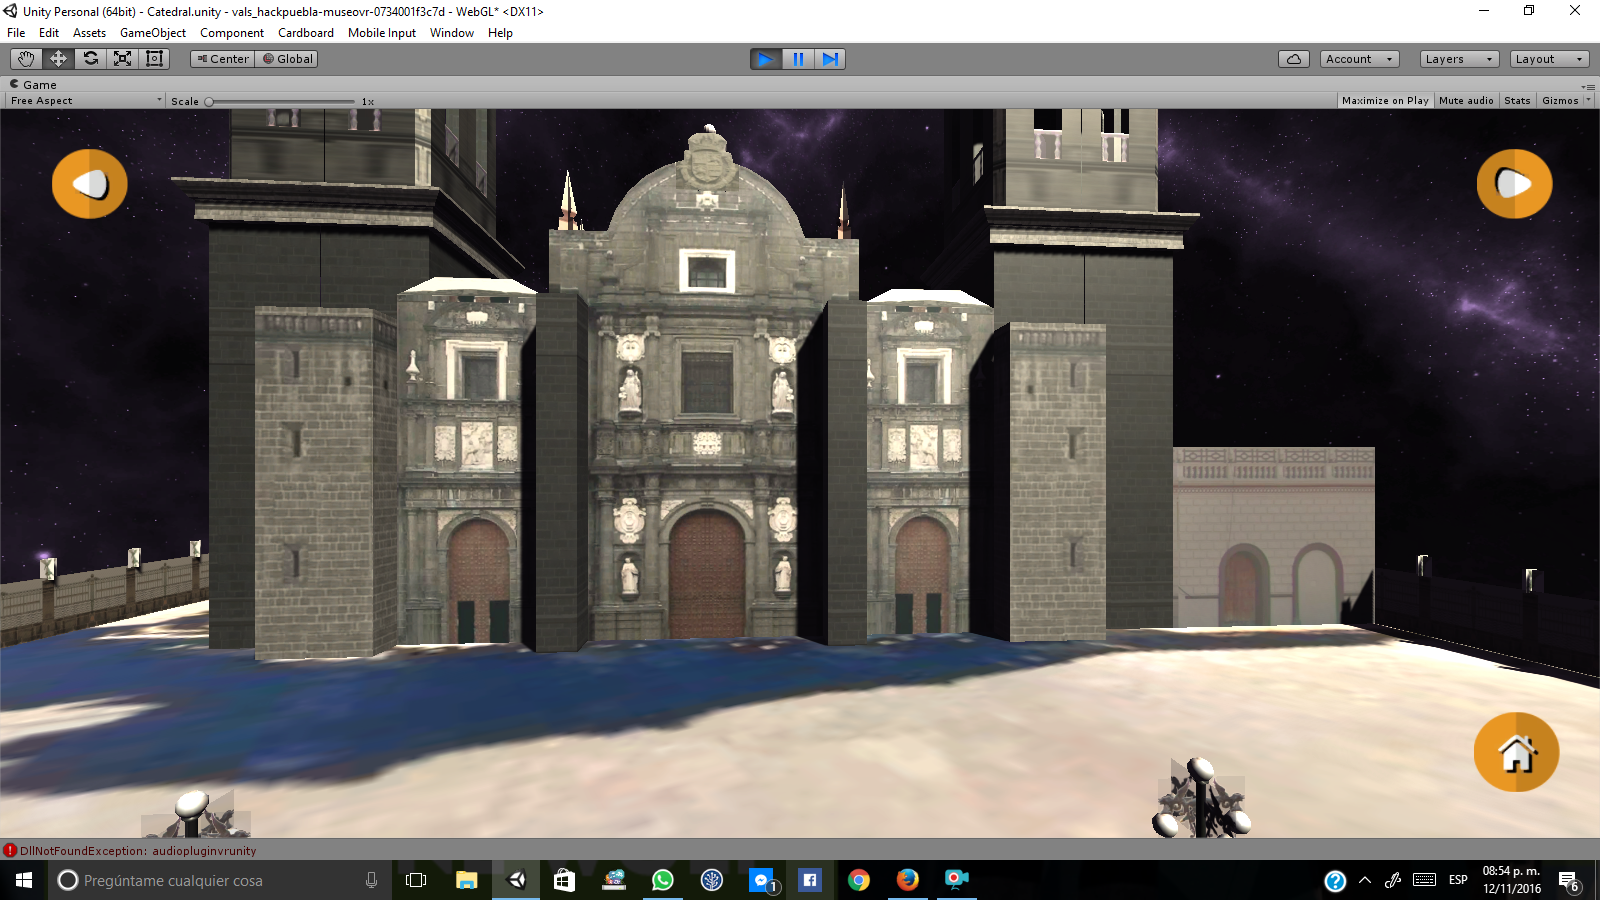Expand the Gizmos dropdown arrow
This screenshot has height=900, width=1600.
coord(1588,101)
